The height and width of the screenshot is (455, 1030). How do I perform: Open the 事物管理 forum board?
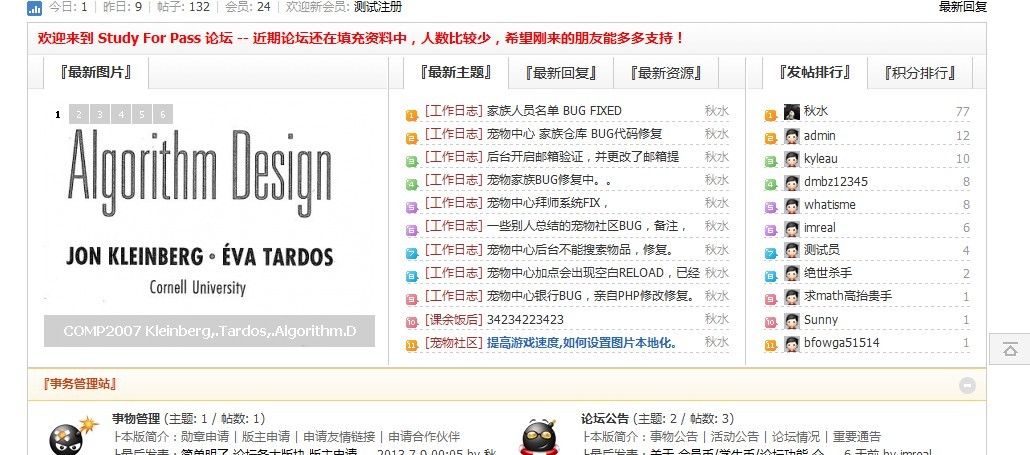point(136,419)
